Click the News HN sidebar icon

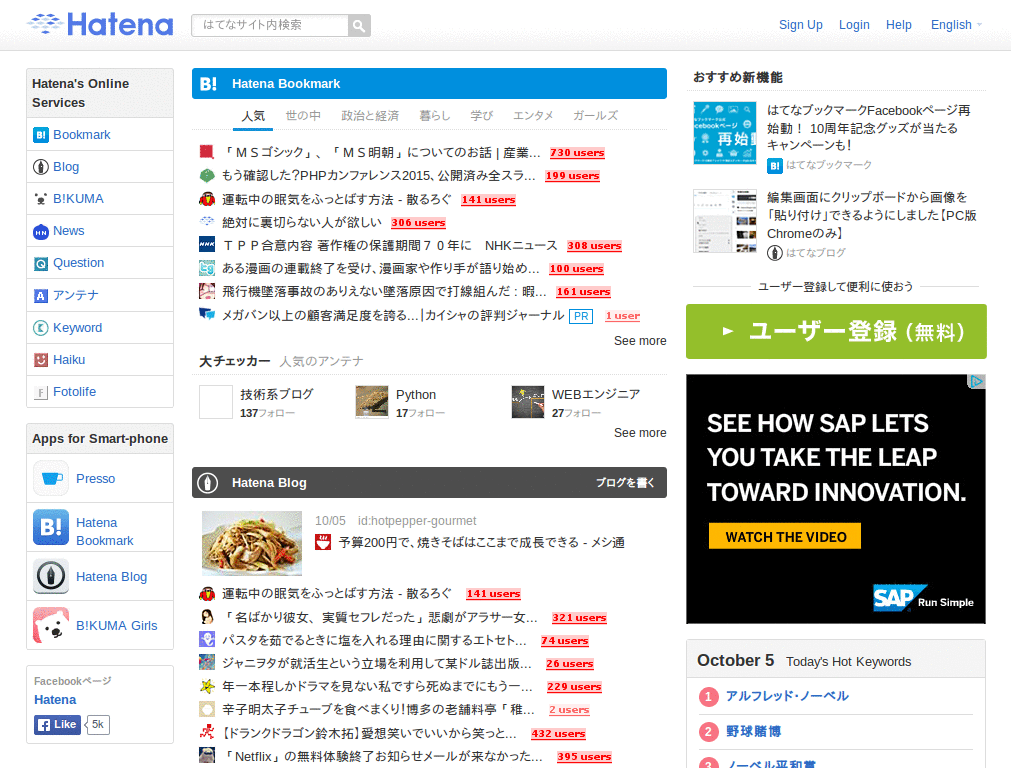click(40, 231)
